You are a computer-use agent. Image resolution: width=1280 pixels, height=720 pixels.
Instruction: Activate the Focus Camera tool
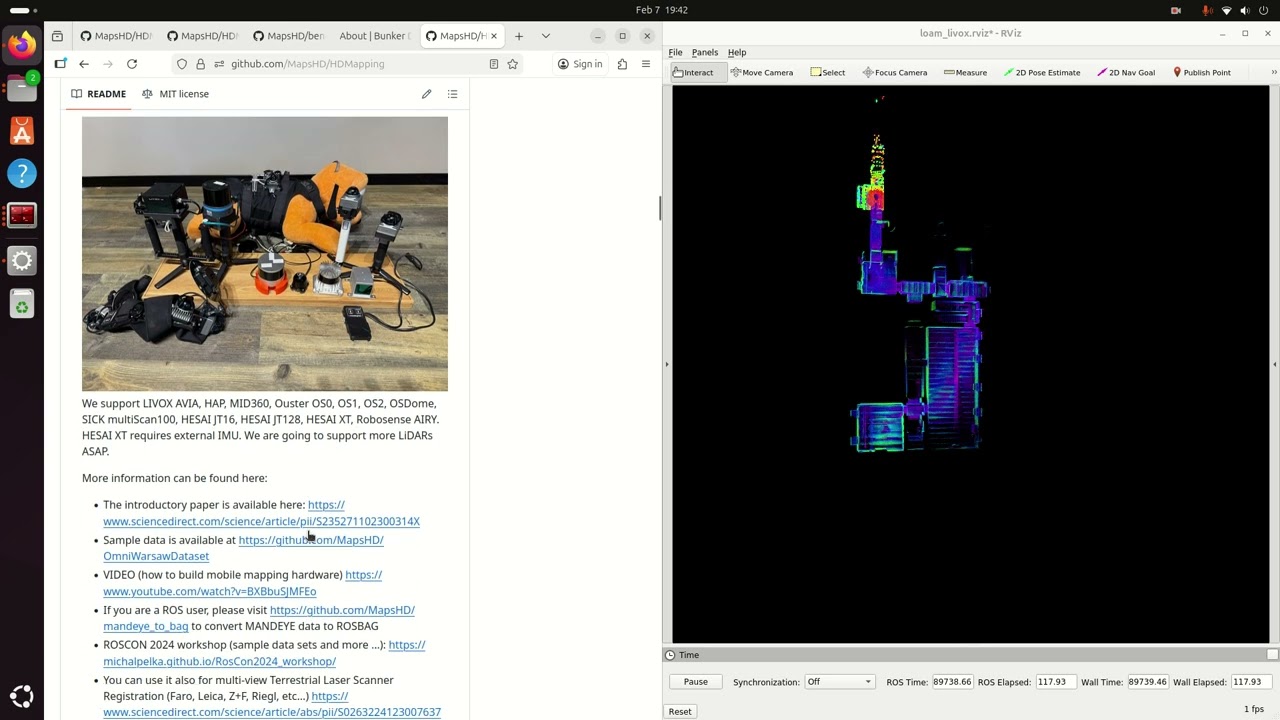895,72
